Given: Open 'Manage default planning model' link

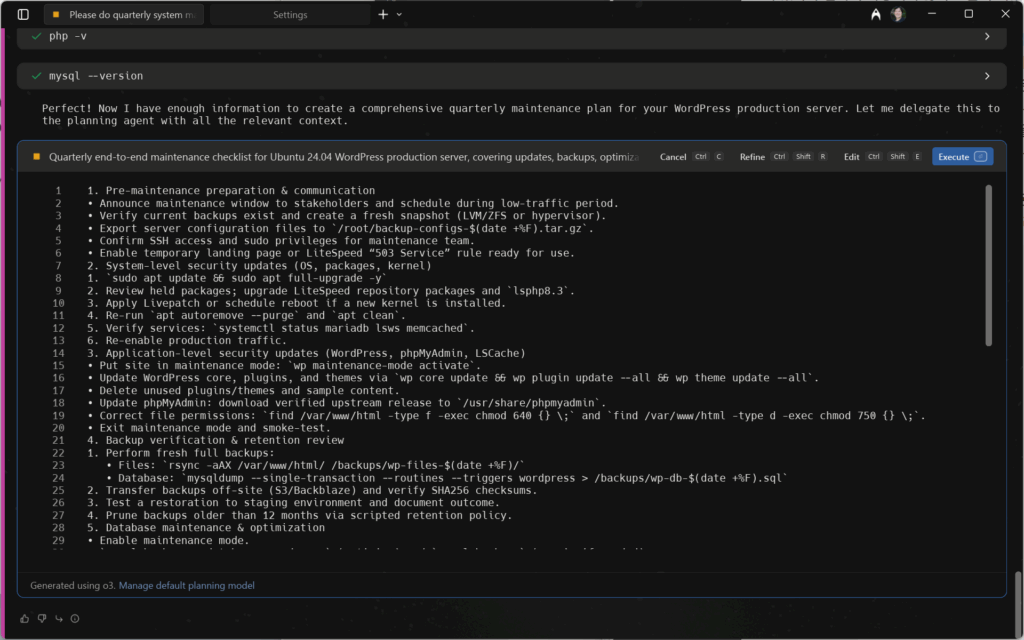Looking at the screenshot, I should point(187,585).
